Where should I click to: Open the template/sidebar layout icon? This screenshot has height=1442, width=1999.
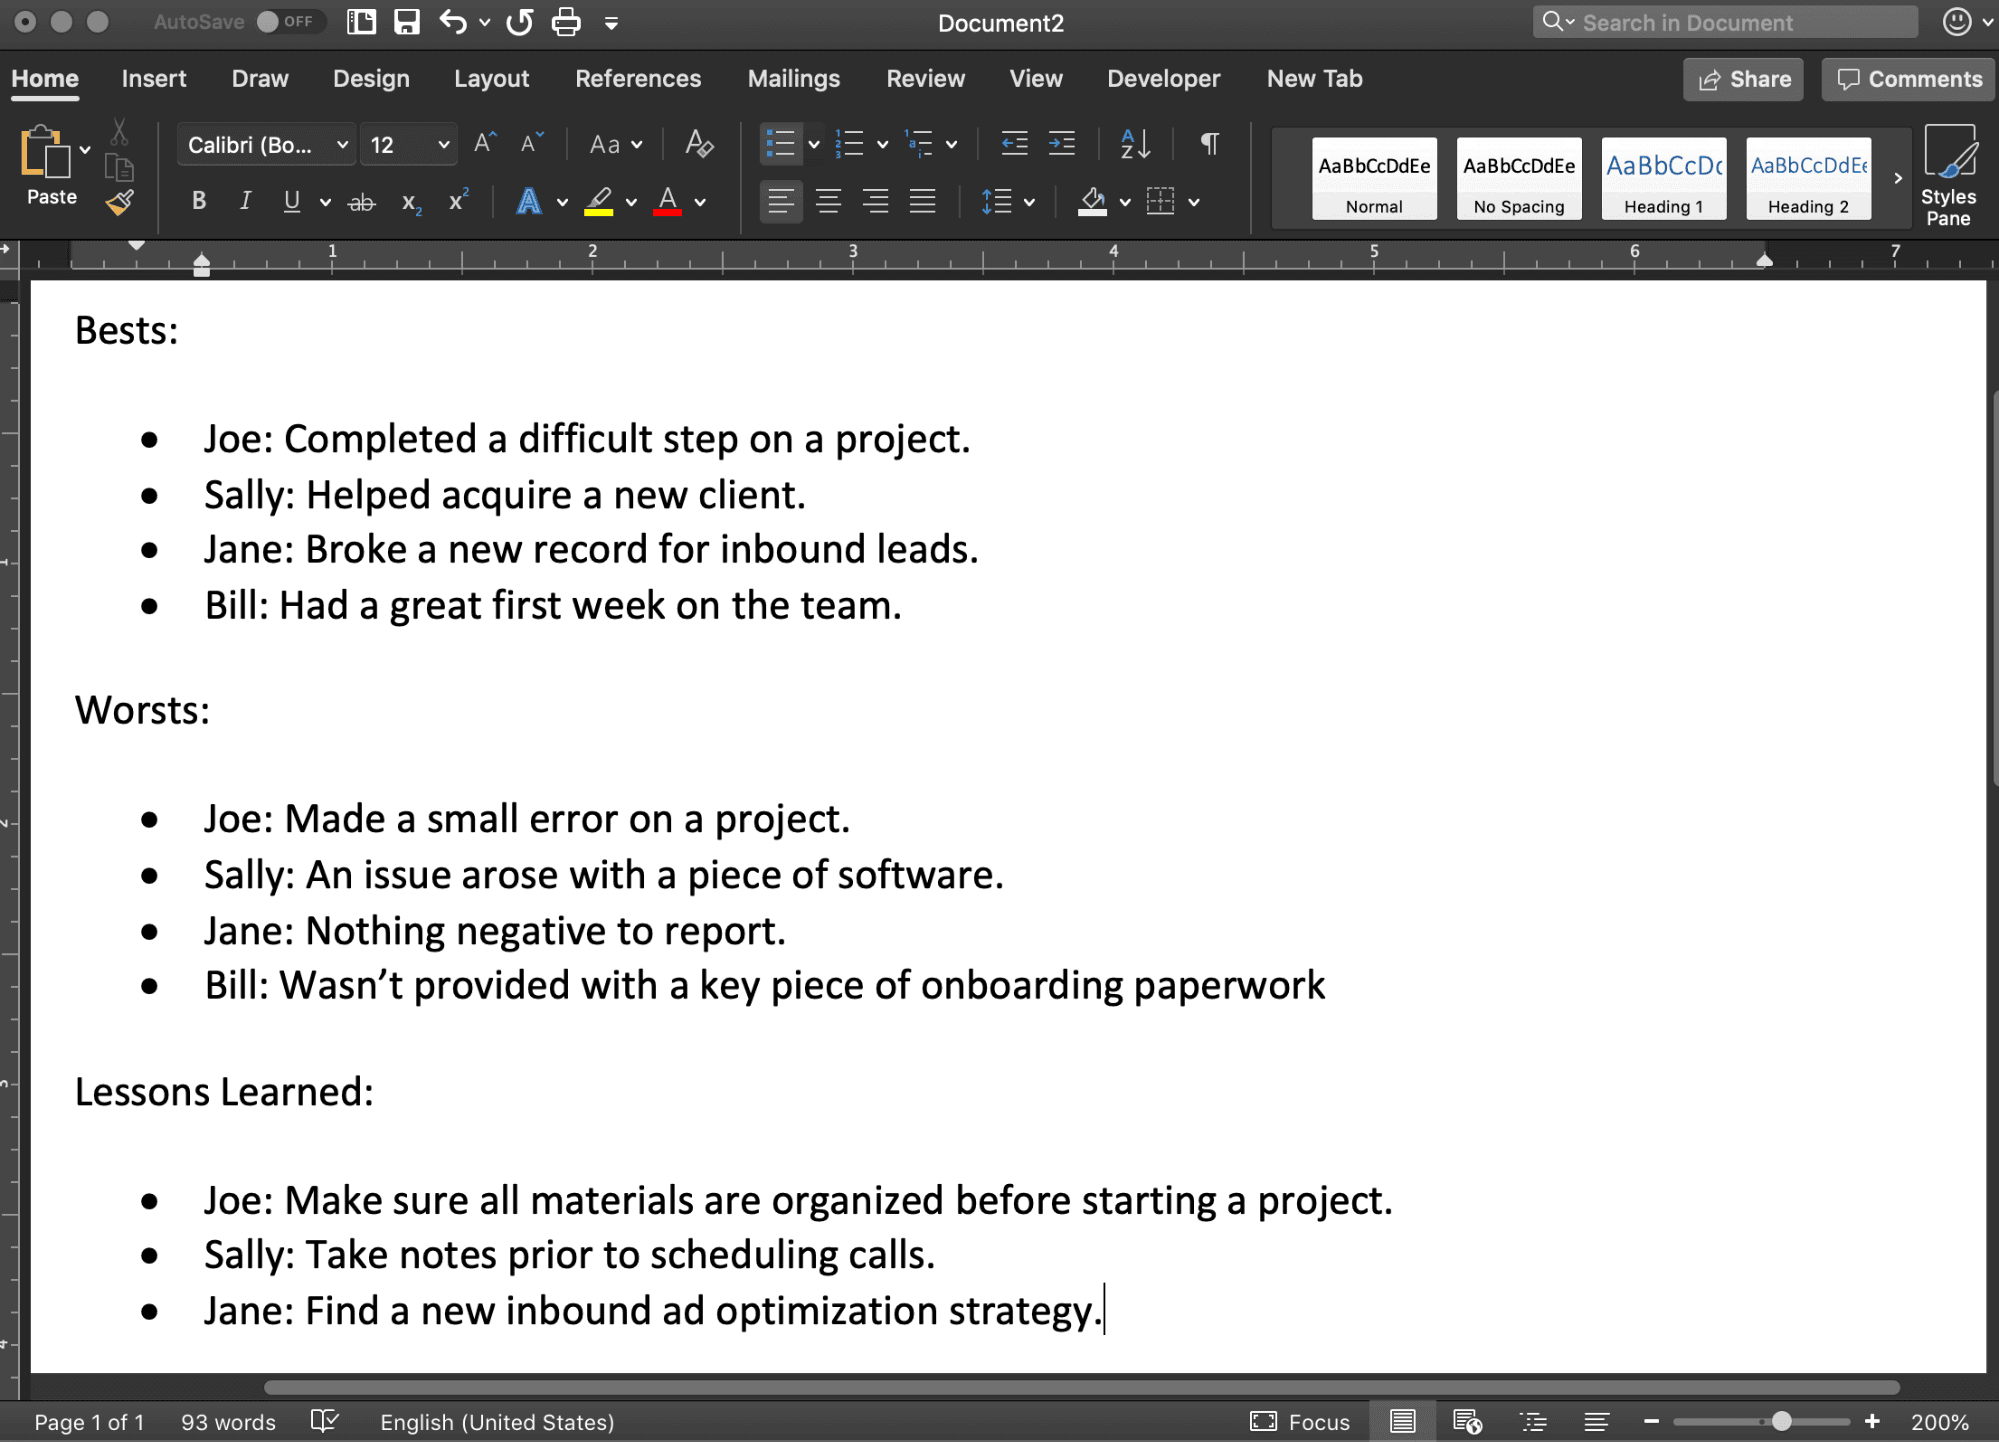point(361,22)
